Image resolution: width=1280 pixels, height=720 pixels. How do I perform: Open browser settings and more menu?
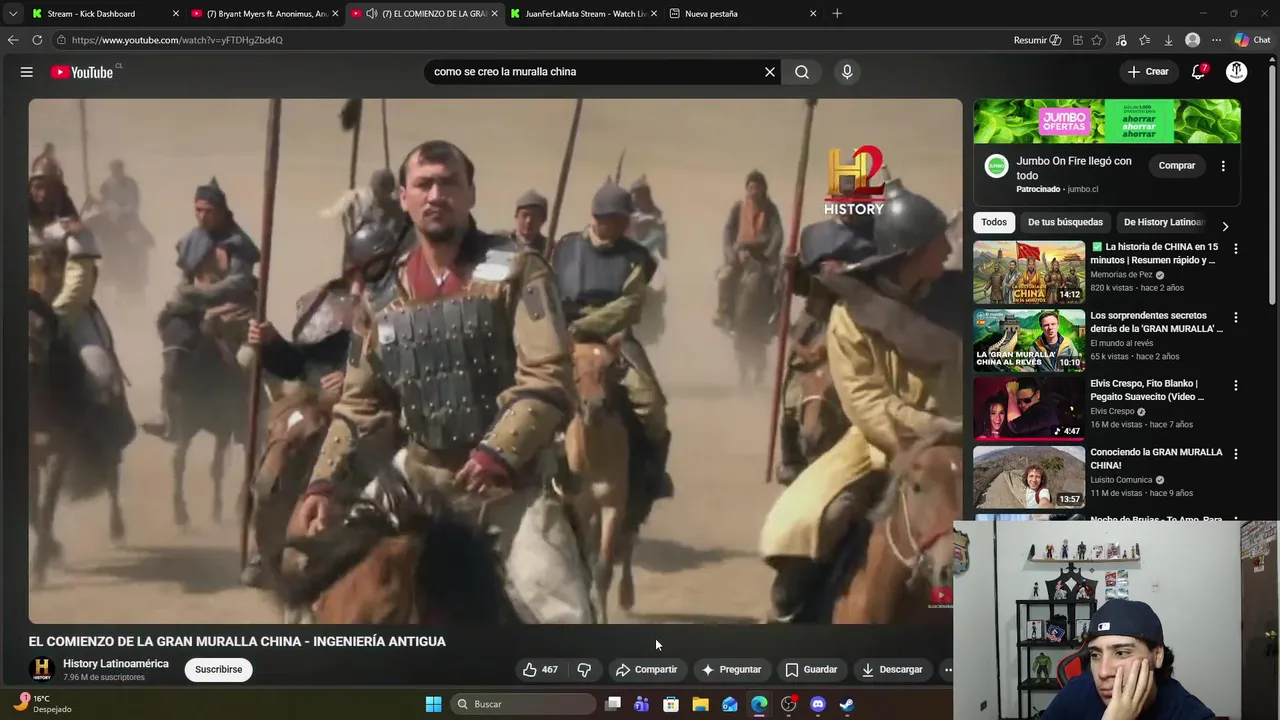click(1216, 40)
